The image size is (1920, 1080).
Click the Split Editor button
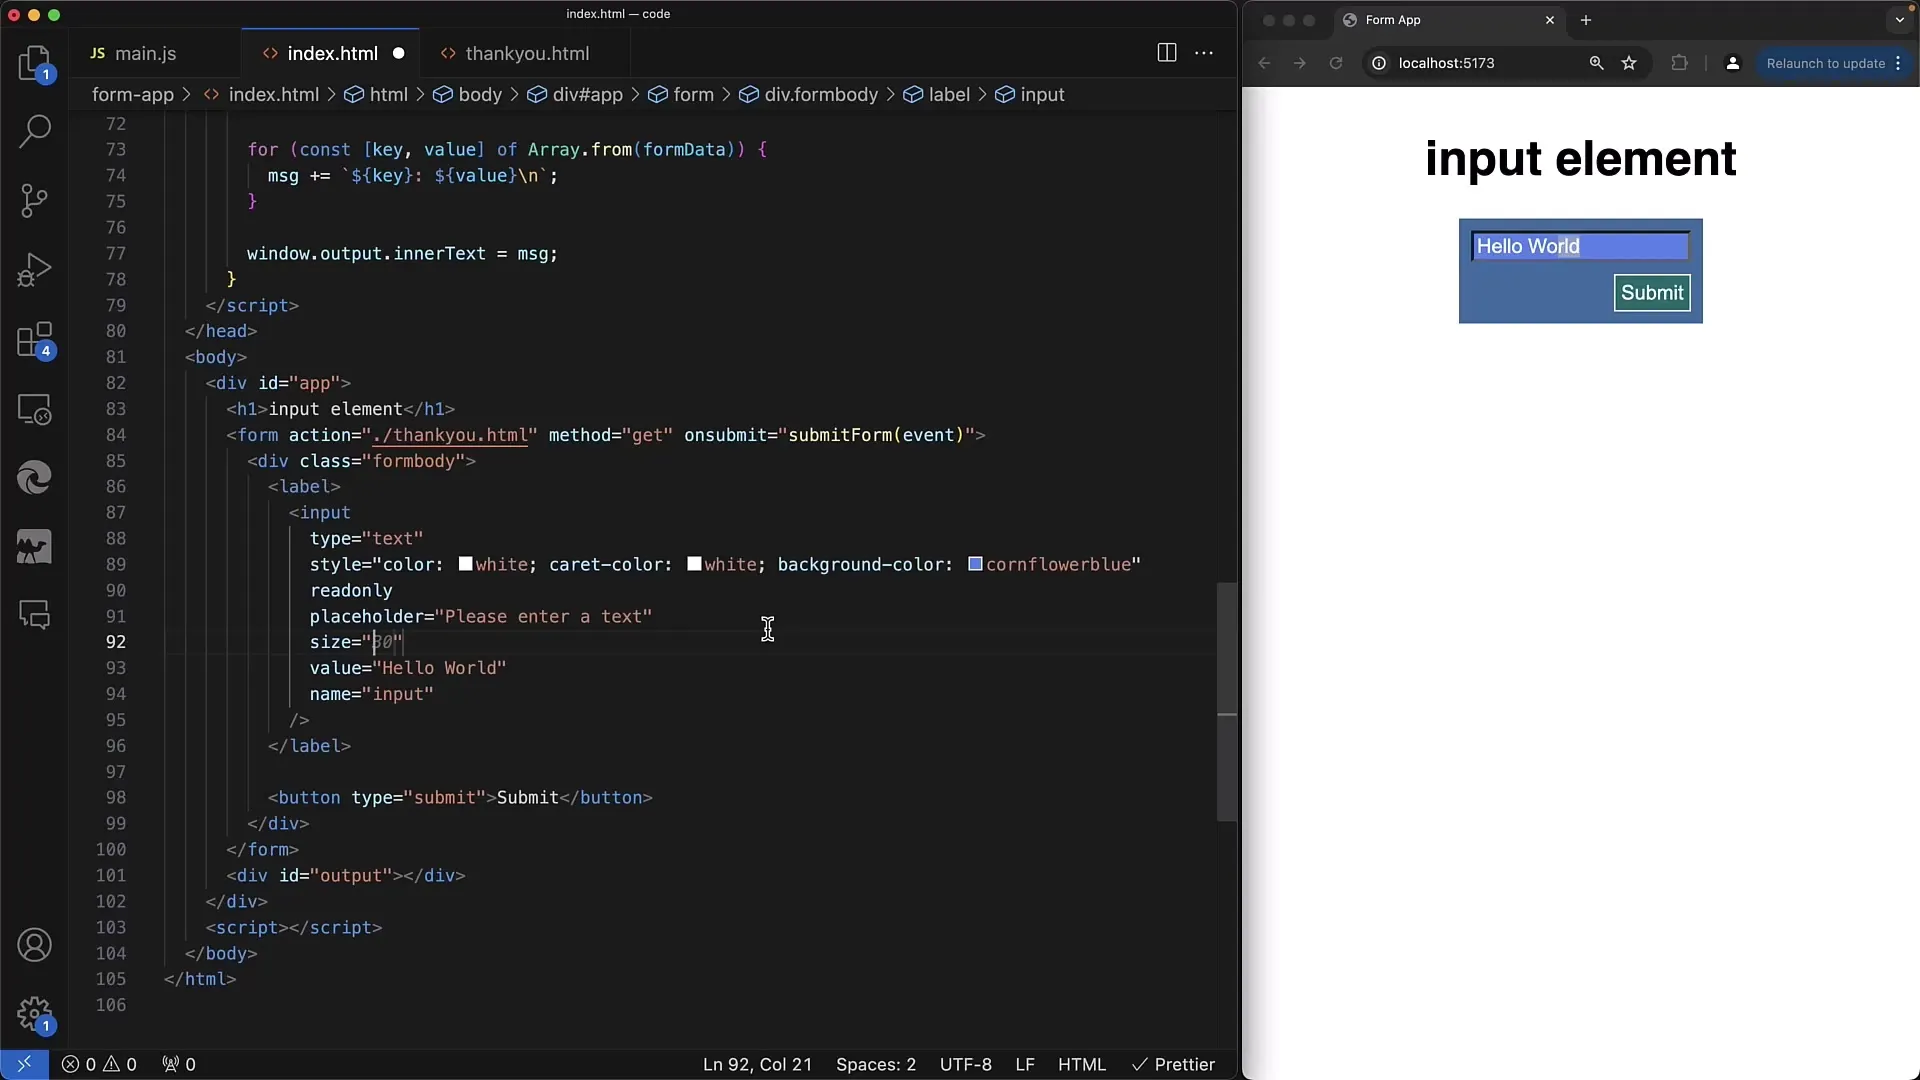tap(1164, 53)
